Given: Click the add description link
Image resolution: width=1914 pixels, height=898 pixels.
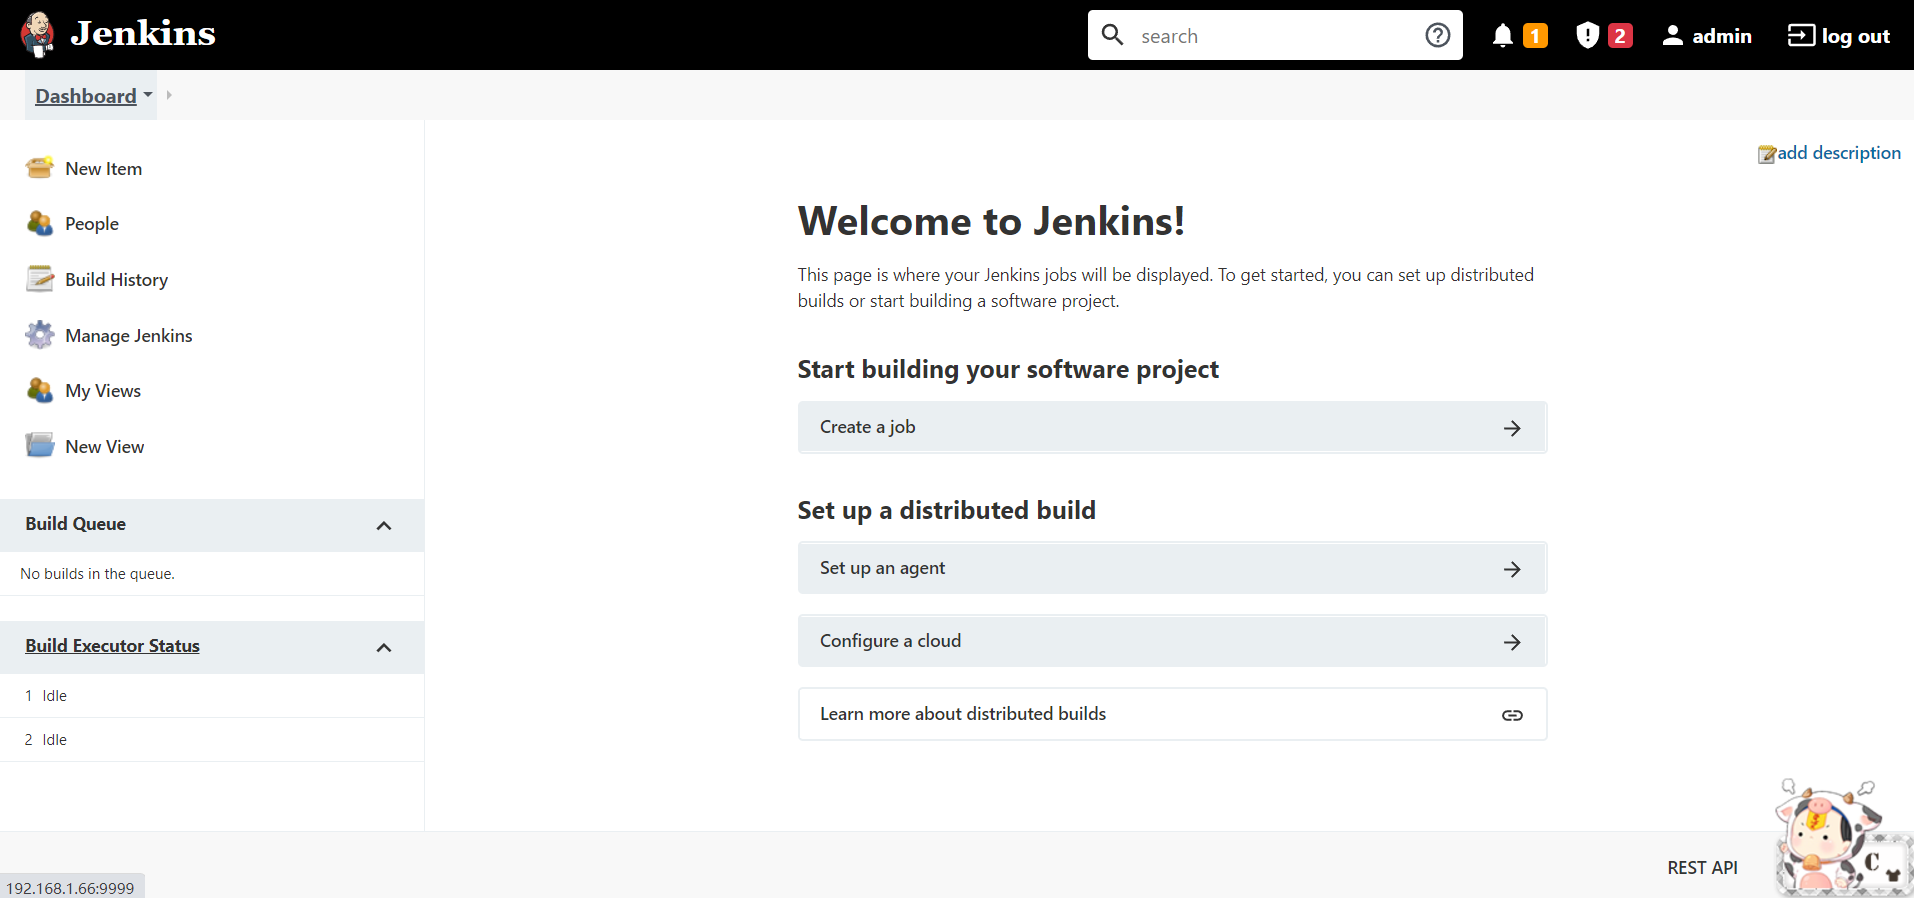Looking at the screenshot, I should pyautogui.click(x=1838, y=153).
